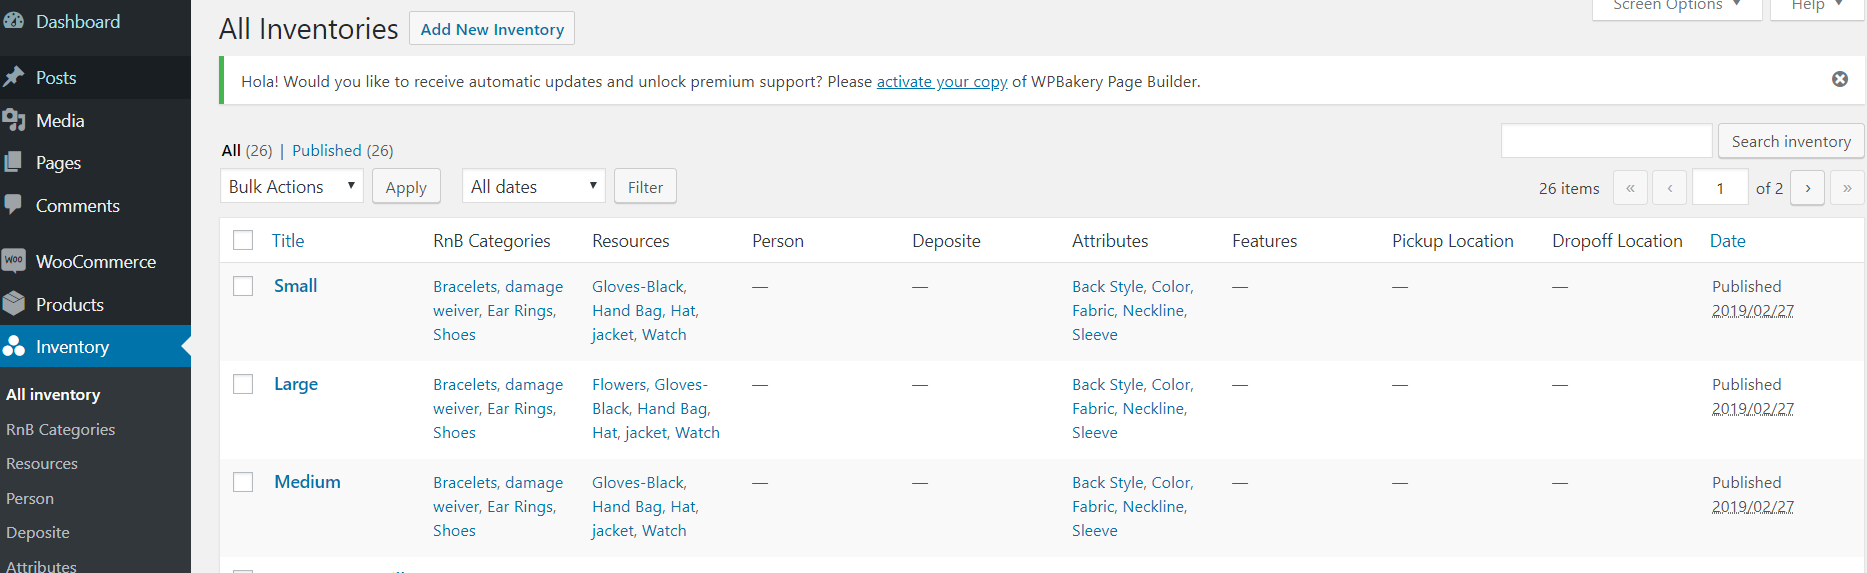Viewport: 1867px width, 573px height.
Task: Check the Small inventory row checkbox
Action: 243,286
